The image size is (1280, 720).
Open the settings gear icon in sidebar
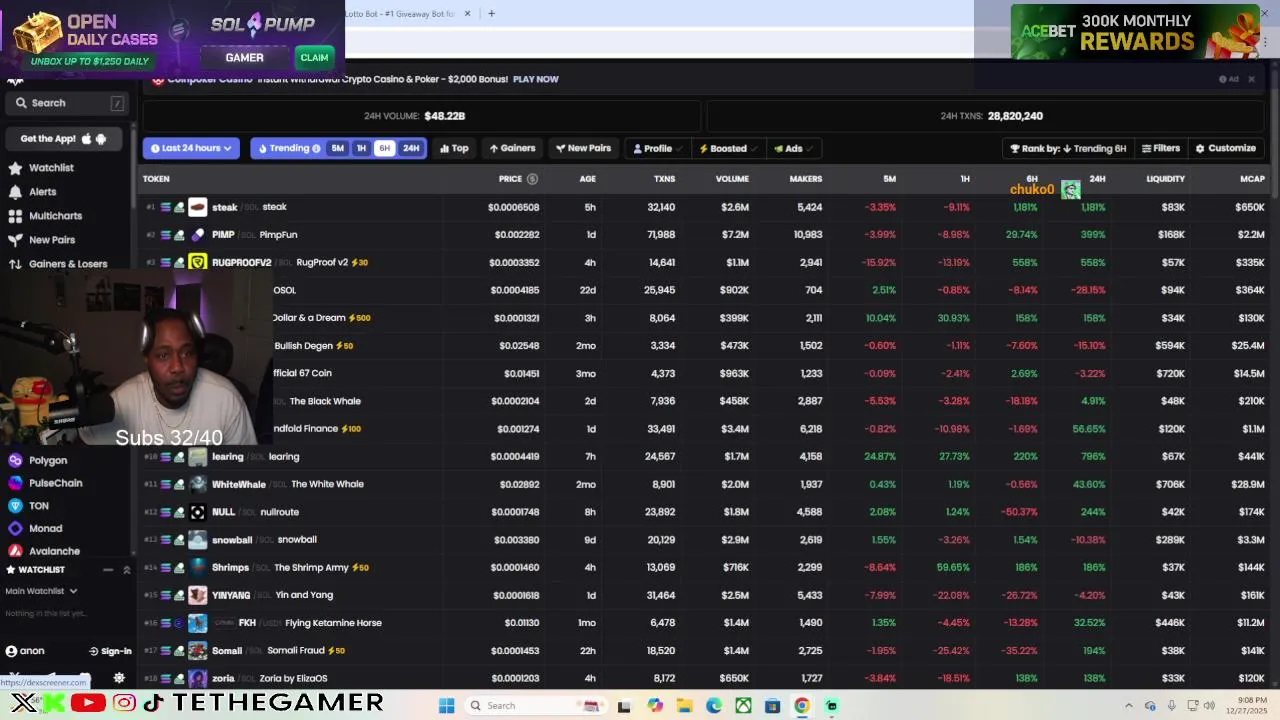(x=119, y=678)
